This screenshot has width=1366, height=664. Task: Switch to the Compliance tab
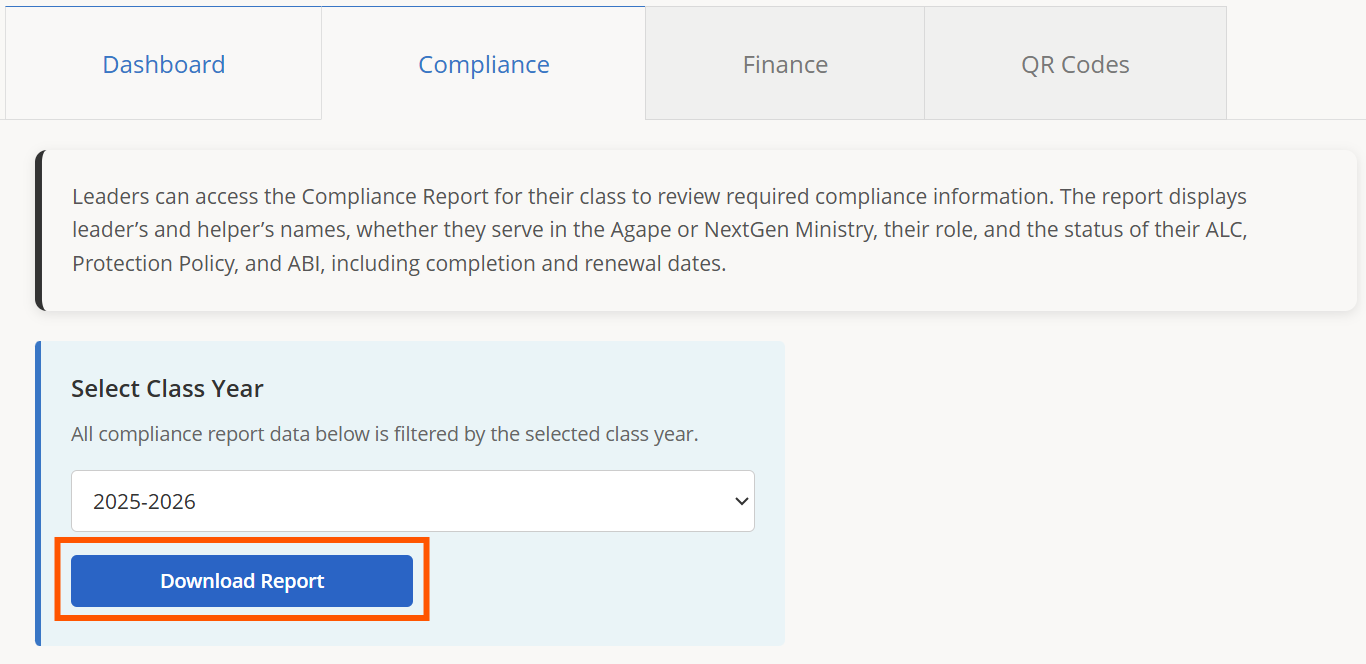click(484, 65)
